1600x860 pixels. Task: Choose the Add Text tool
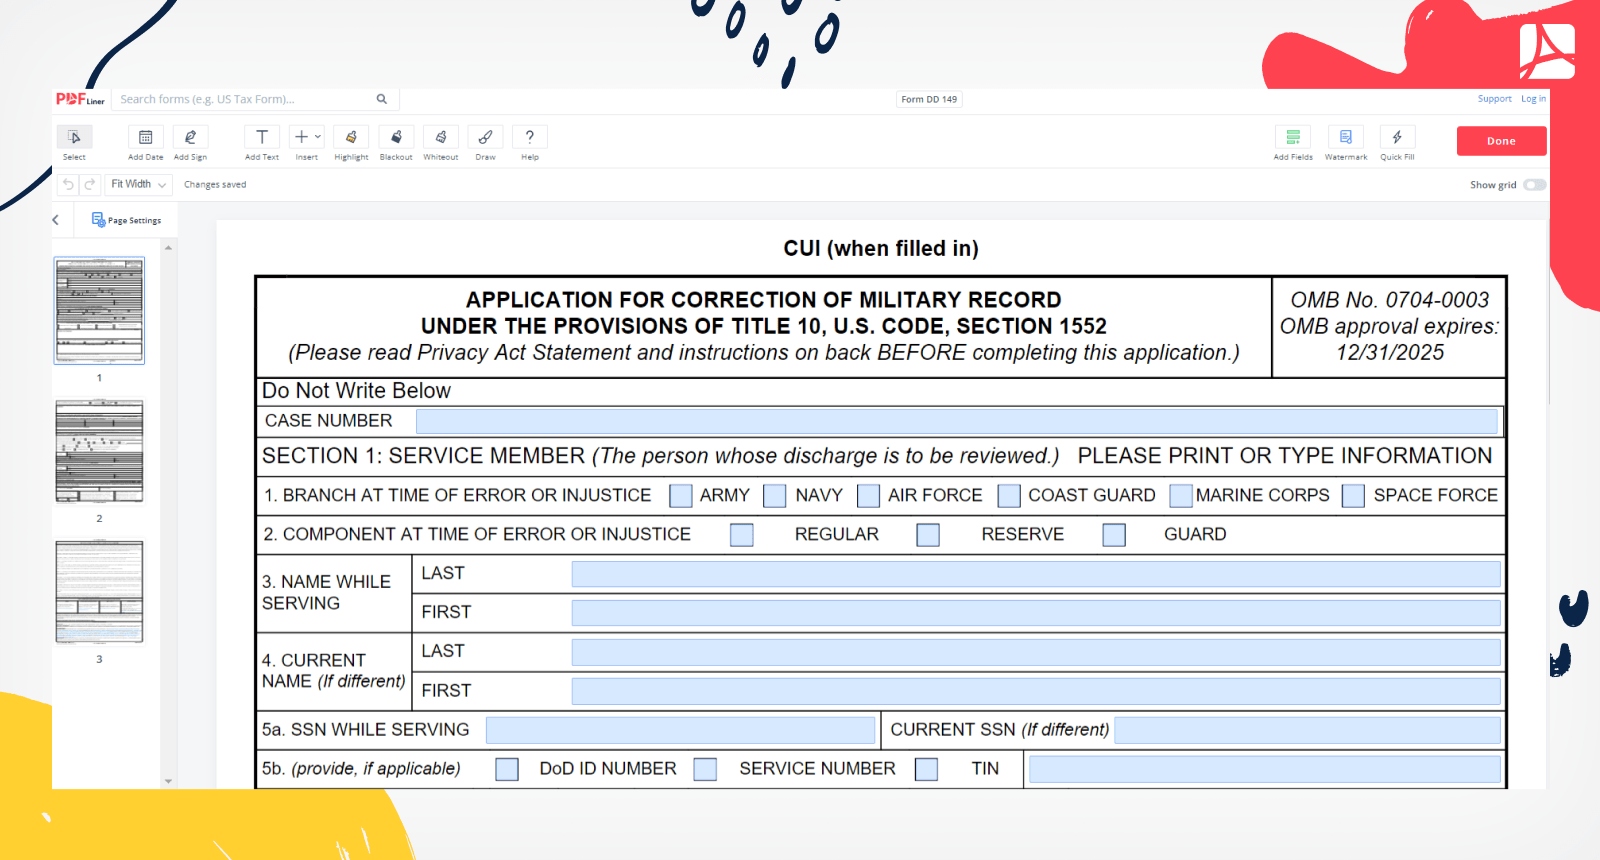(x=262, y=138)
